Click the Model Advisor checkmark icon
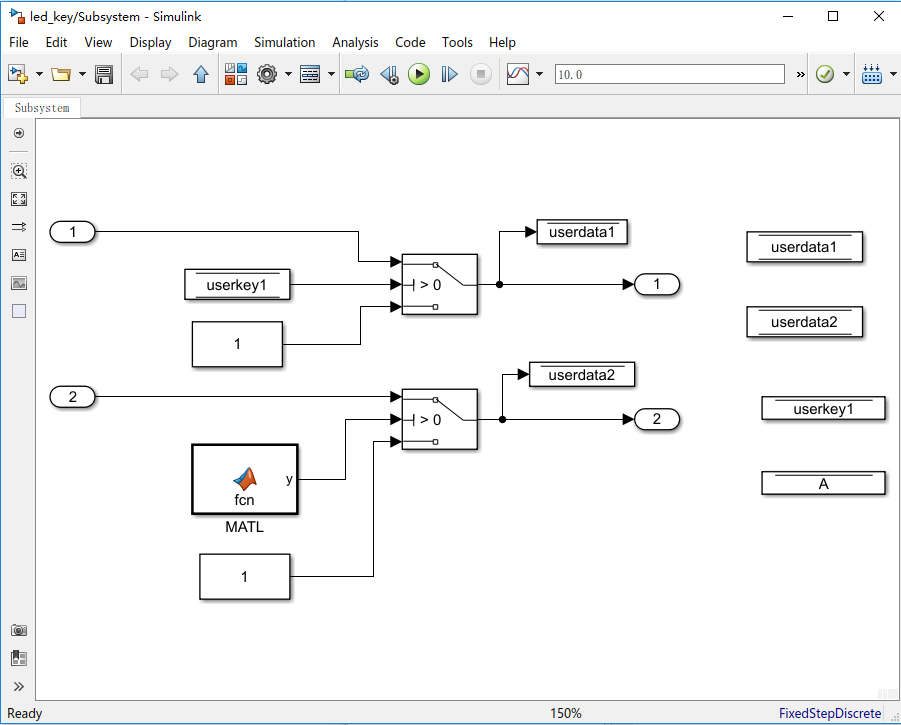This screenshot has height=725, width=901. pos(825,74)
